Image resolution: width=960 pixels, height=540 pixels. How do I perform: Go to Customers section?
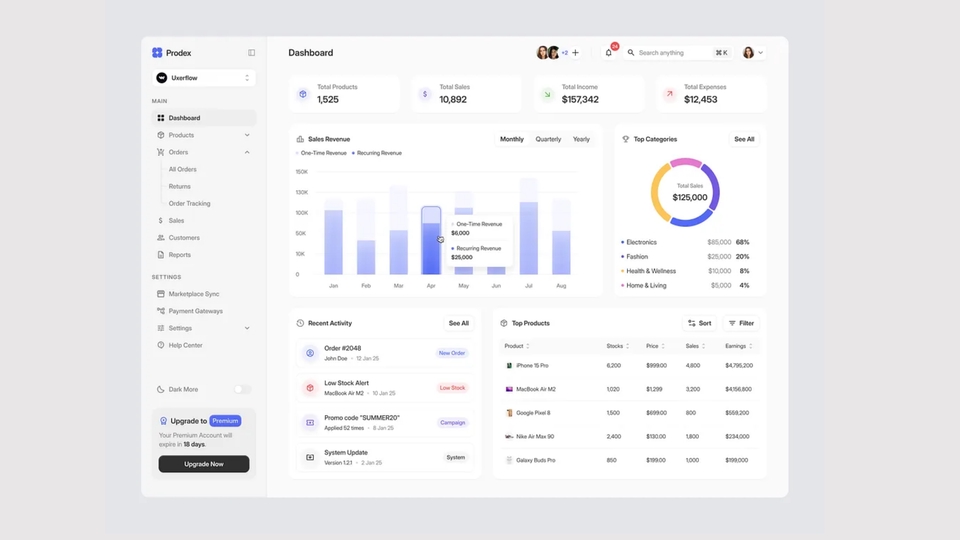coord(184,238)
